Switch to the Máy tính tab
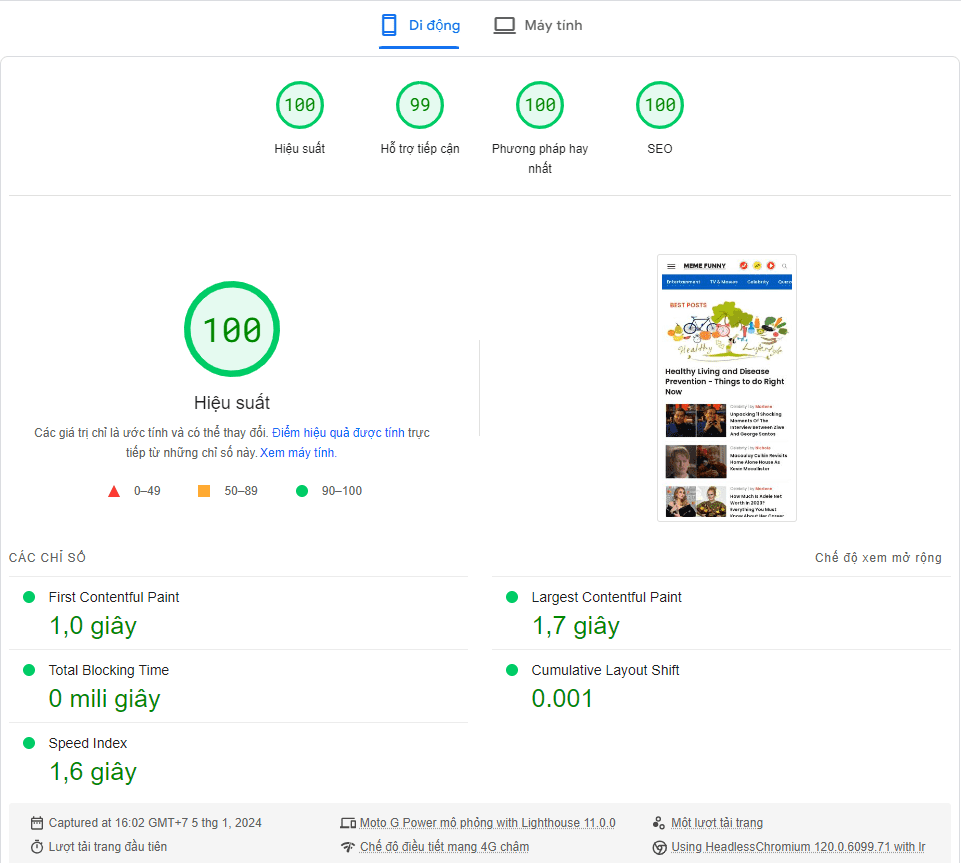 (538, 25)
